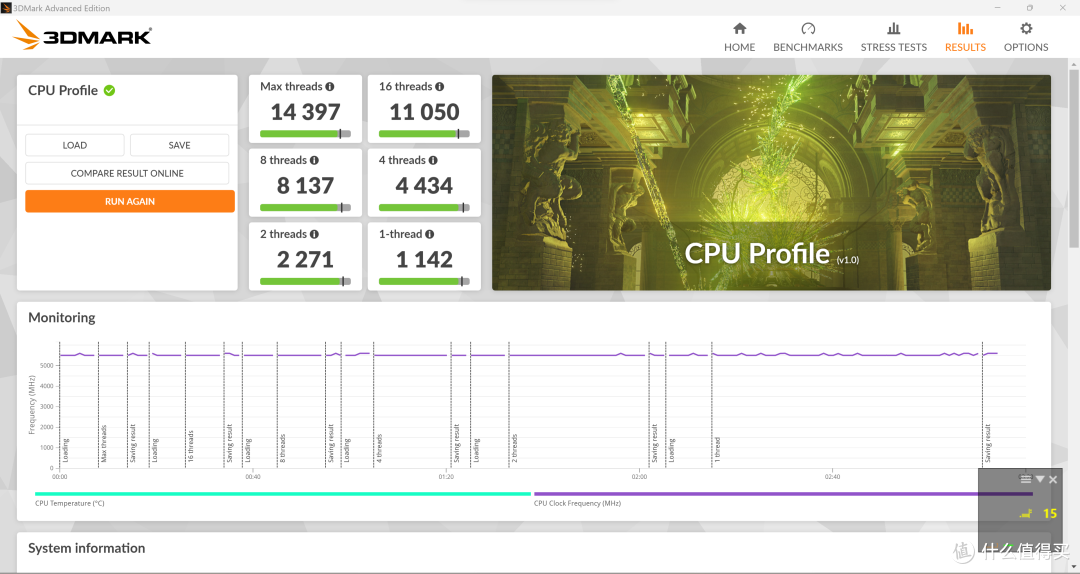Click the vertical scrollbar thumb
This screenshot has width=1080, height=574.
coord(1073,158)
